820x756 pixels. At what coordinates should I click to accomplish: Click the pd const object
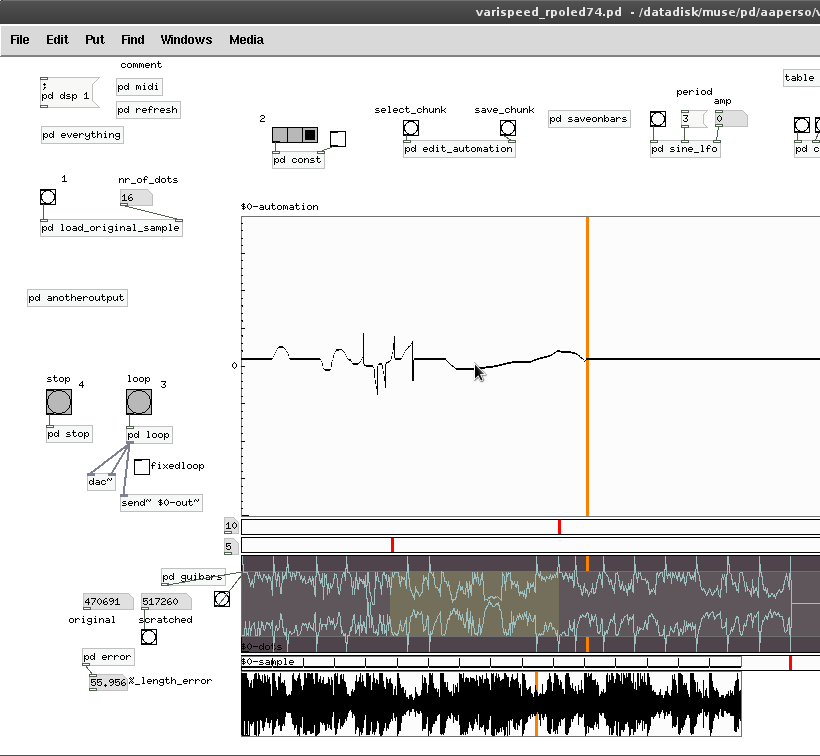[x=298, y=160]
